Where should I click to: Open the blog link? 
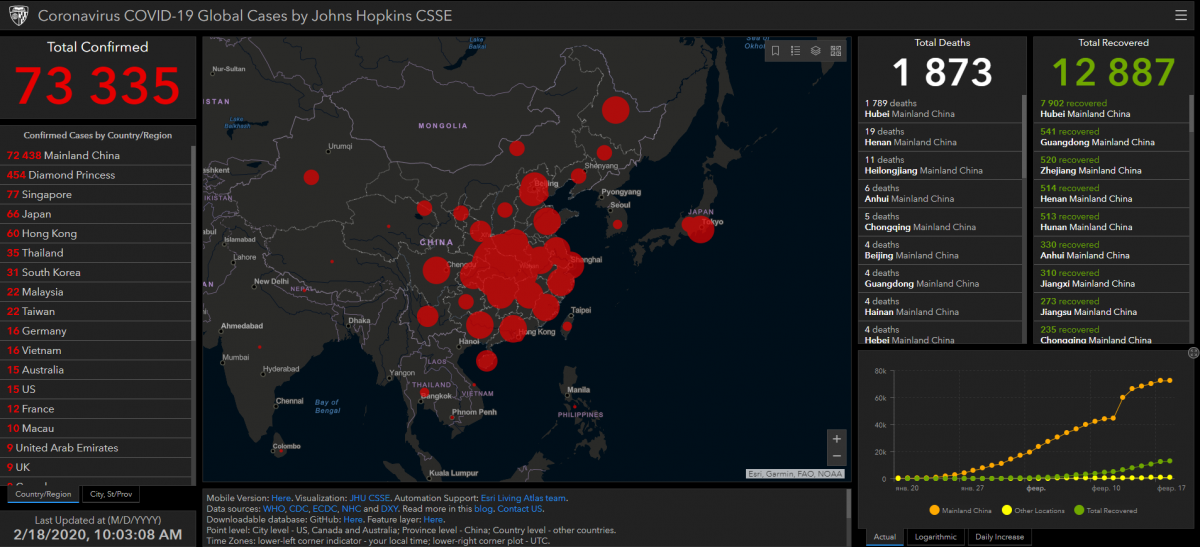tap(485, 508)
